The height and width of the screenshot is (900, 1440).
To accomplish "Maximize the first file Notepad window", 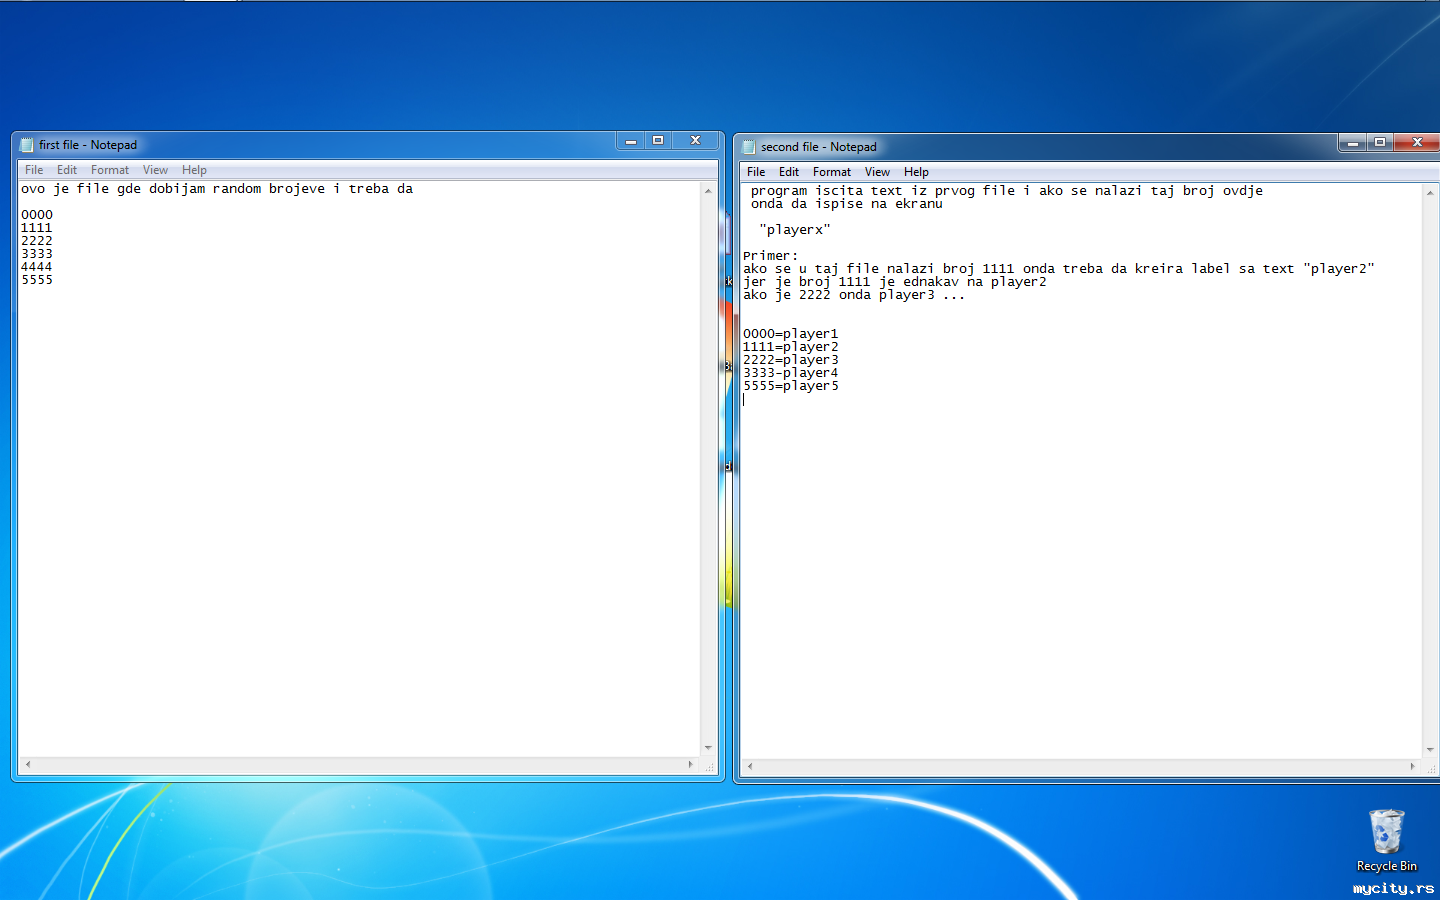I will (658, 141).
